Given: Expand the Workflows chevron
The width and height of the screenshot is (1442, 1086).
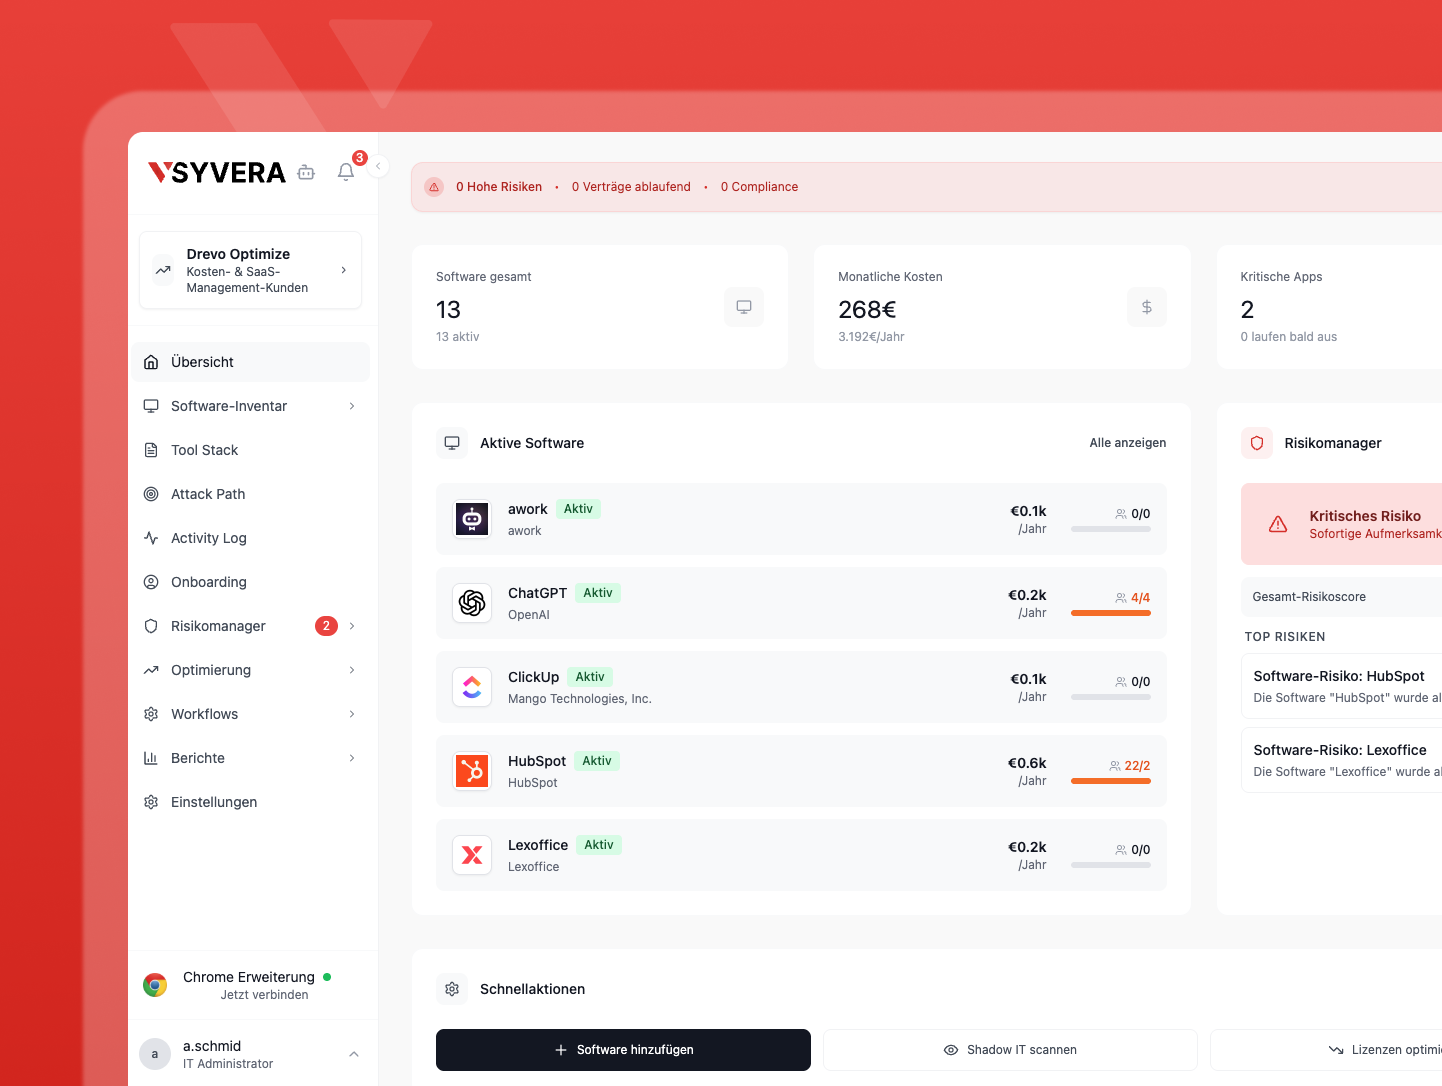Looking at the screenshot, I should [352, 714].
